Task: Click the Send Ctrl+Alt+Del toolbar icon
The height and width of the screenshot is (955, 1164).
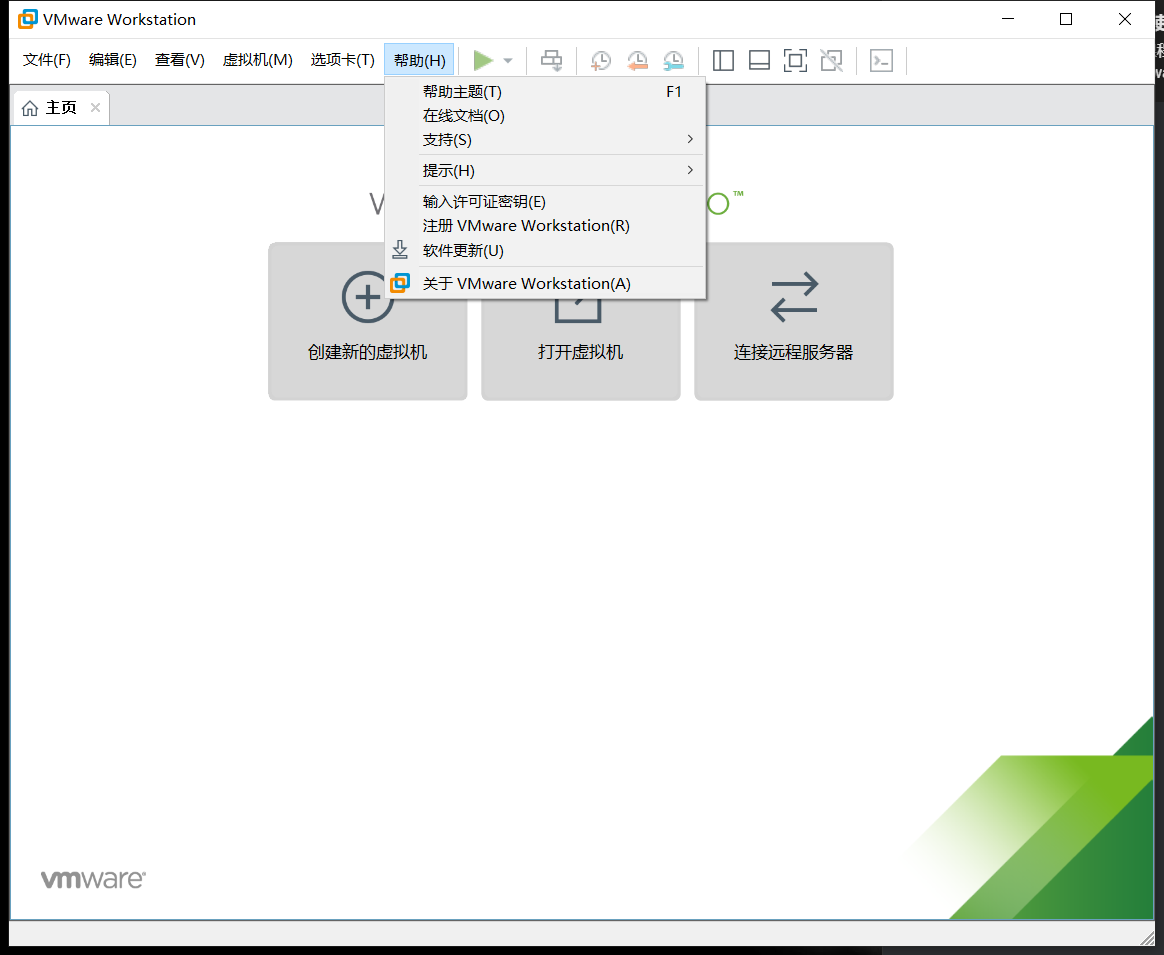Action: [x=551, y=60]
